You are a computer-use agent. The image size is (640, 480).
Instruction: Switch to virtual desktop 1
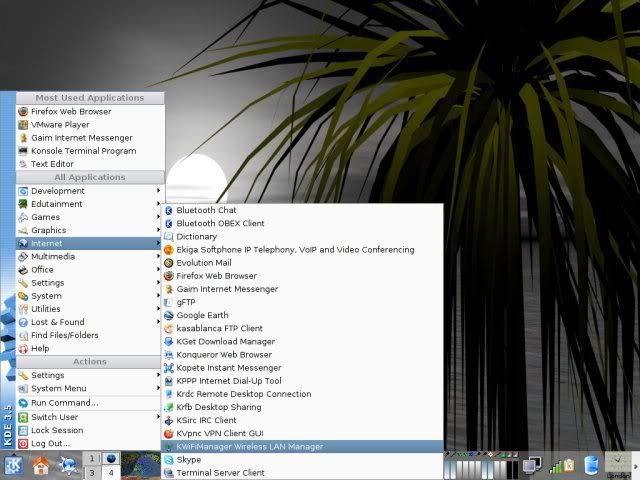point(91,458)
